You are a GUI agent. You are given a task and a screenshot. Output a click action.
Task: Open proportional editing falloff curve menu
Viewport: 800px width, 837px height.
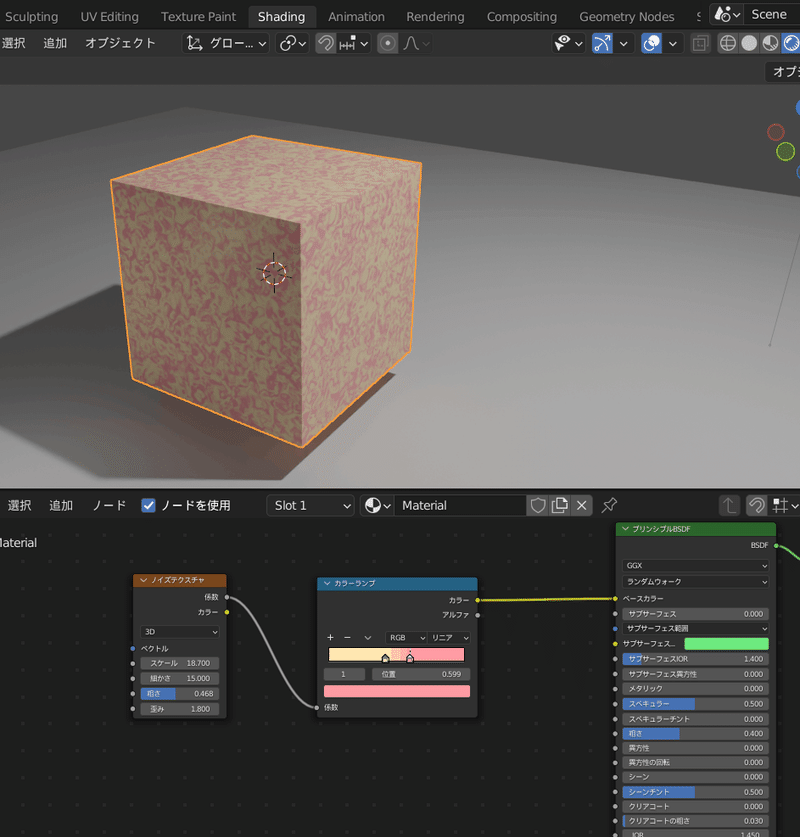(416, 43)
